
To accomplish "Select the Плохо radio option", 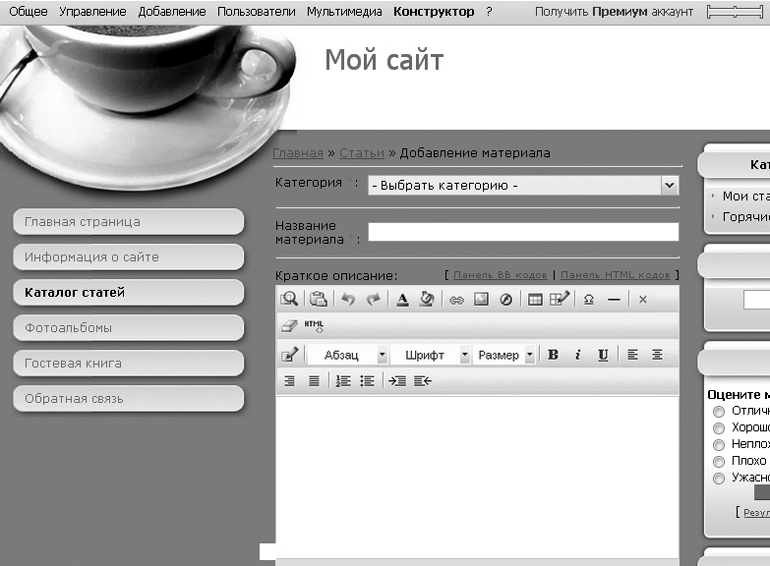I will (719, 461).
